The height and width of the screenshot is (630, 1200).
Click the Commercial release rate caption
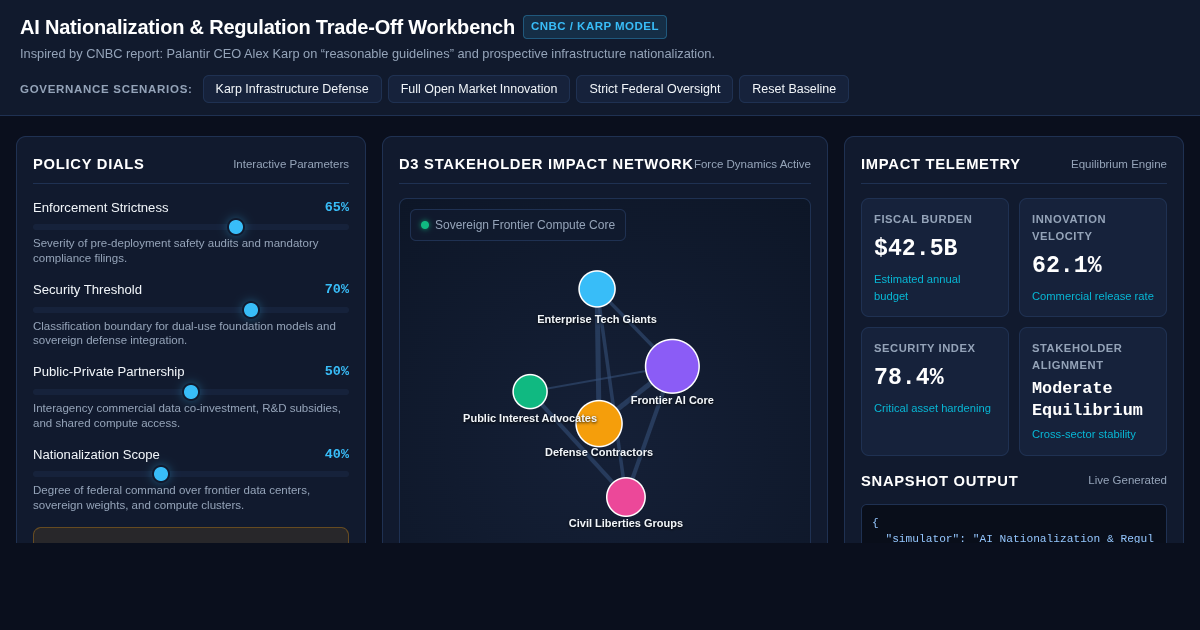(1093, 296)
